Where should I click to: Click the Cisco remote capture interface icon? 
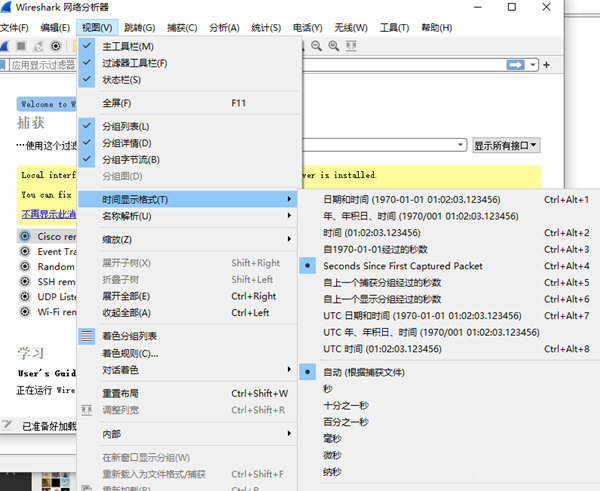click(x=26, y=236)
